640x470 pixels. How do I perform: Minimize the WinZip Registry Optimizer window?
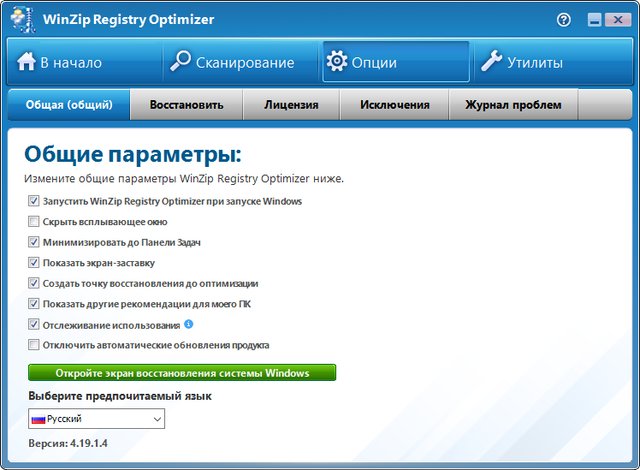point(594,19)
